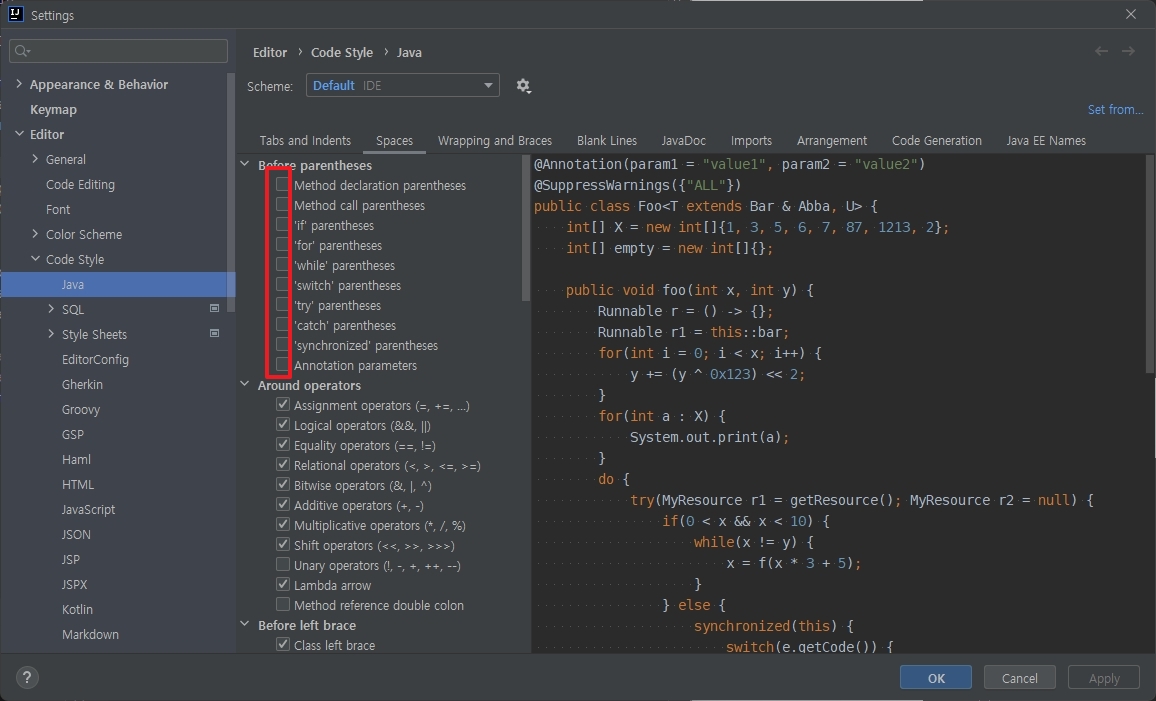Uncheck Additive operators checkbox

coord(282,503)
